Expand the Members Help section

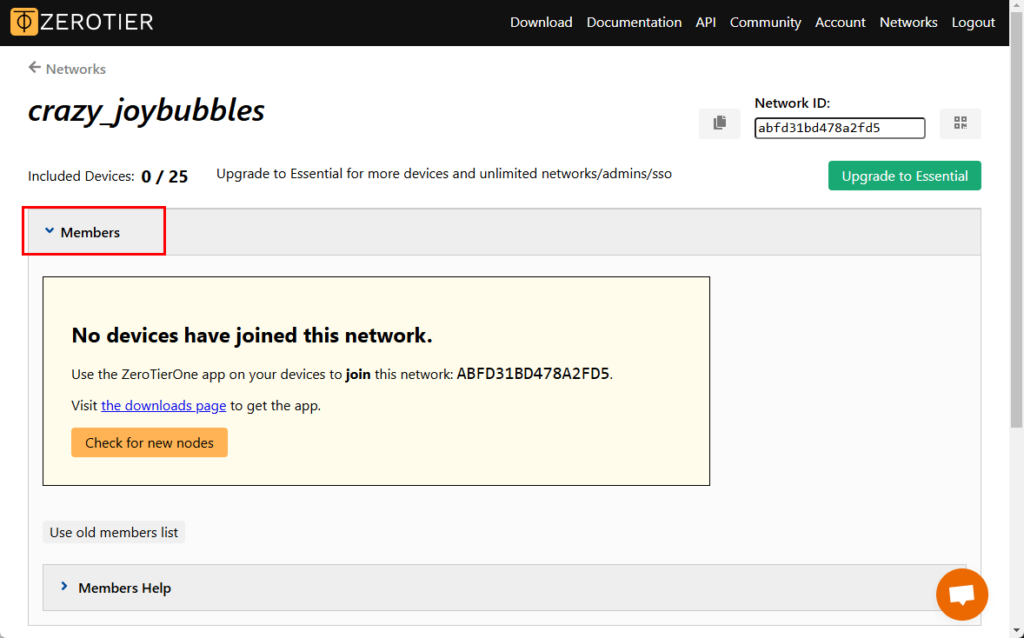[124, 588]
